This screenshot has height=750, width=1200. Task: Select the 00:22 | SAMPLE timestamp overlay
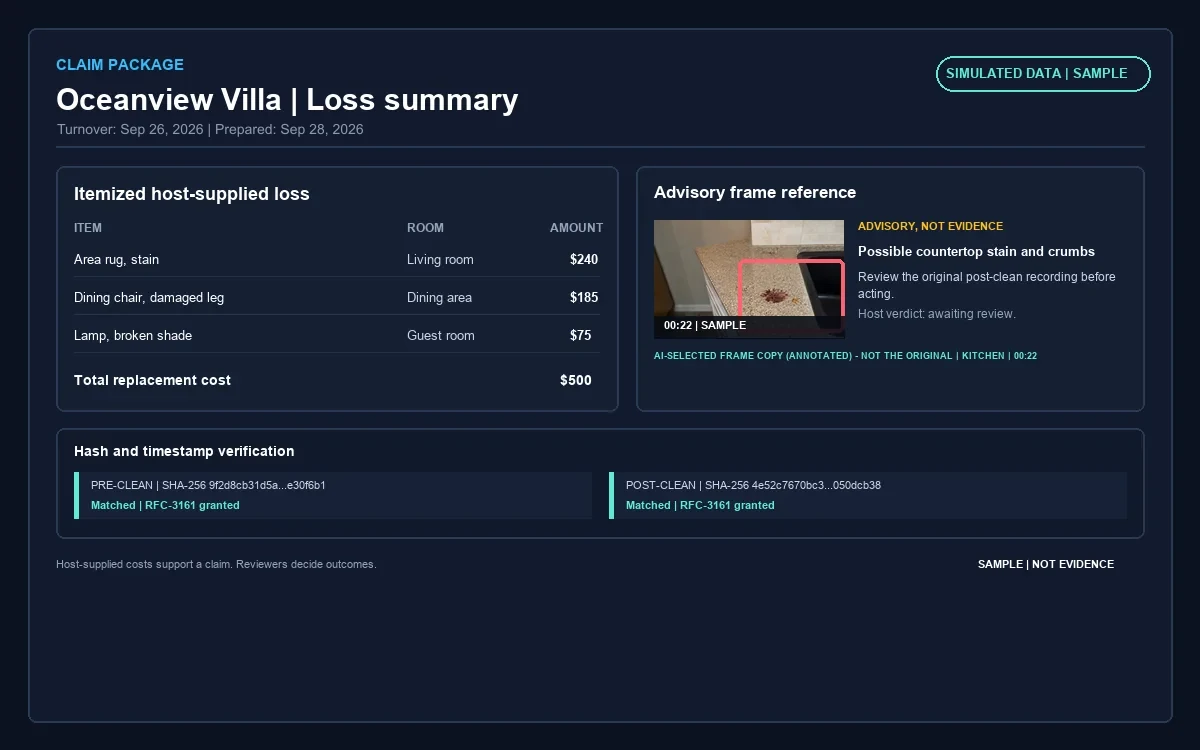705,325
